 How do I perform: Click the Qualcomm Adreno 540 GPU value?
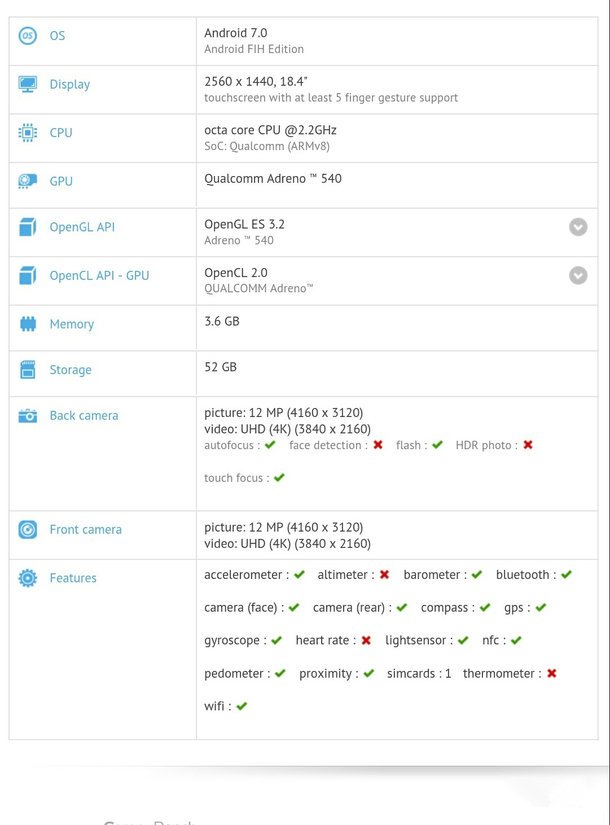[273, 179]
